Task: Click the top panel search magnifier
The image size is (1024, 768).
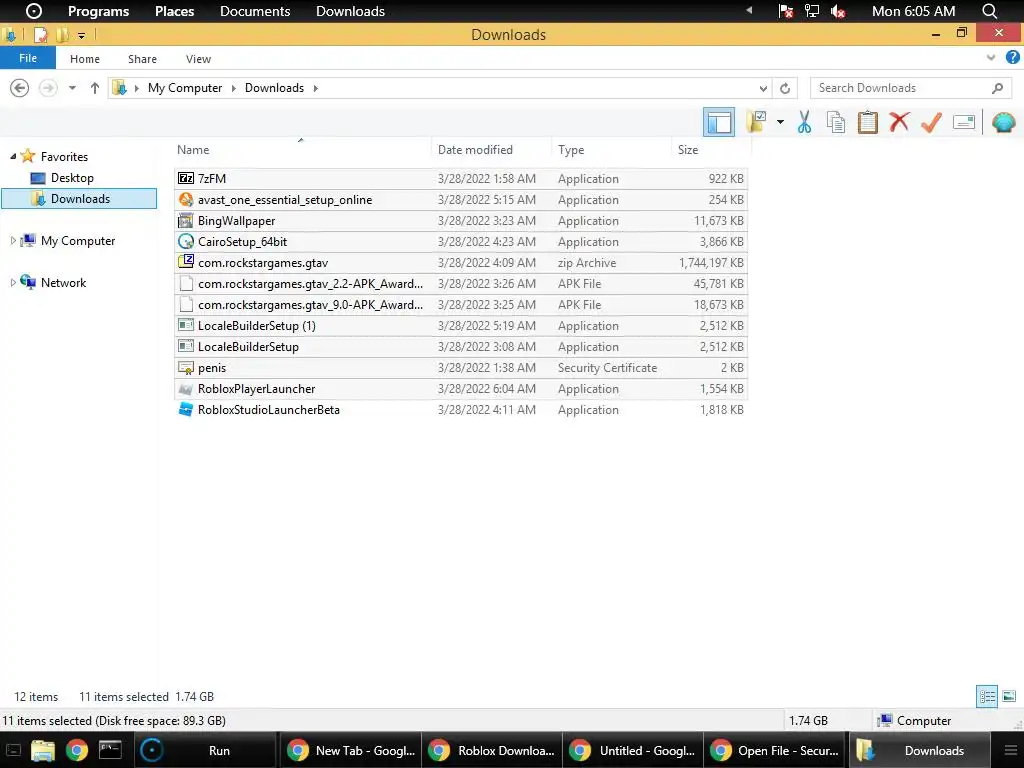Action: [x=989, y=11]
